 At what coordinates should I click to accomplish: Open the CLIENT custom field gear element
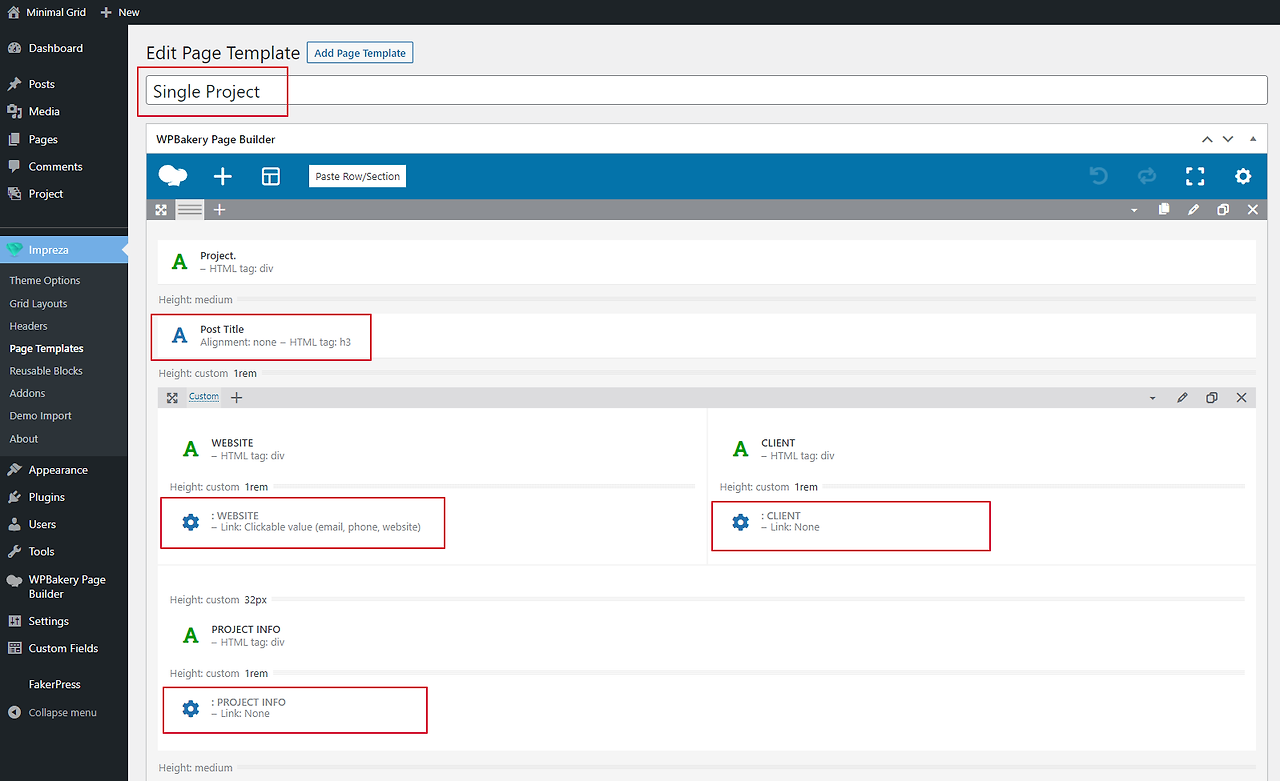(x=741, y=522)
